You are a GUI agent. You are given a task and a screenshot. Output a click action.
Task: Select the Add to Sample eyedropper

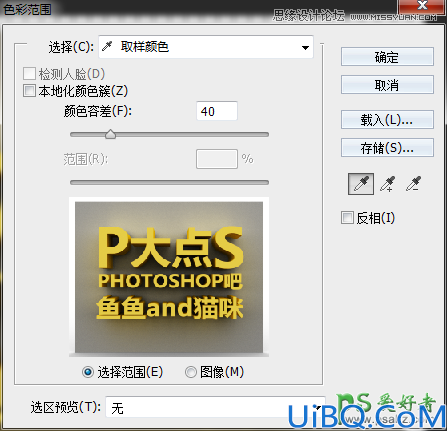coord(387,184)
